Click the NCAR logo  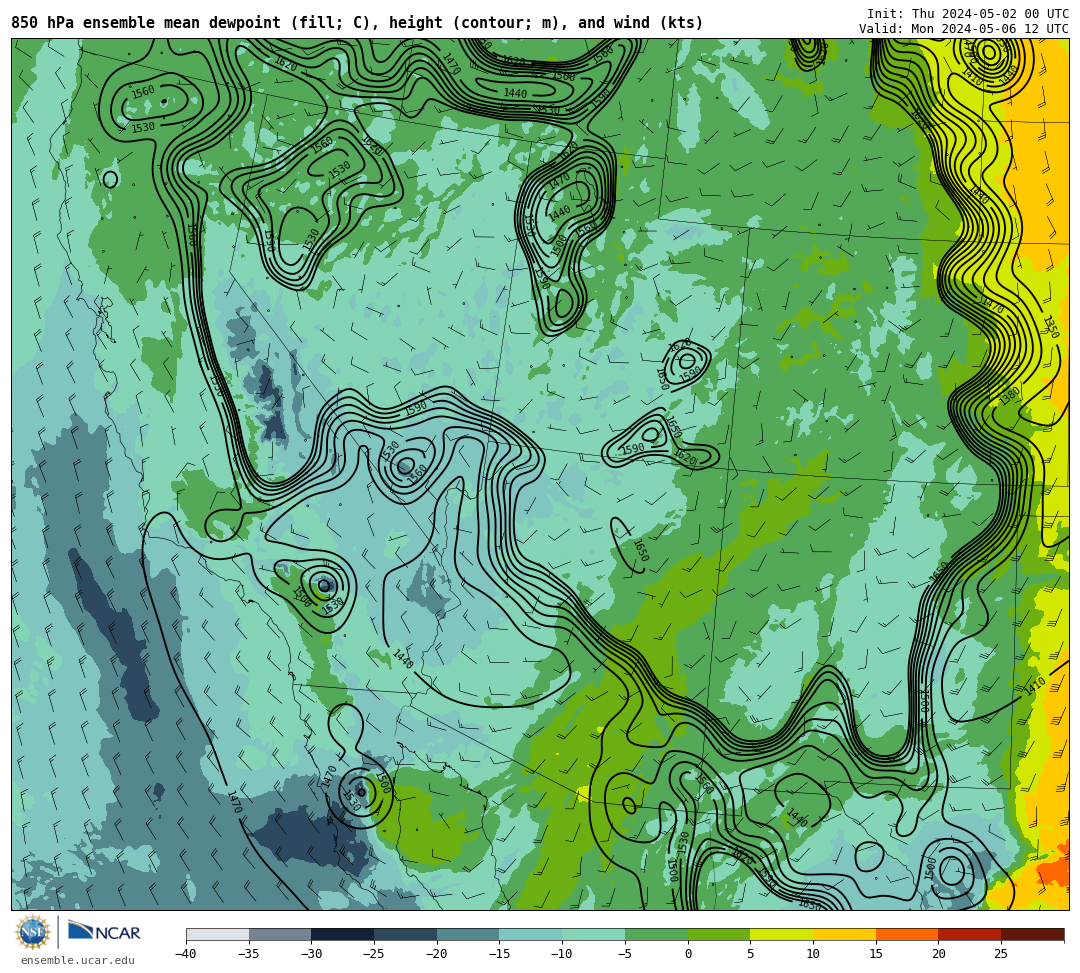point(105,932)
